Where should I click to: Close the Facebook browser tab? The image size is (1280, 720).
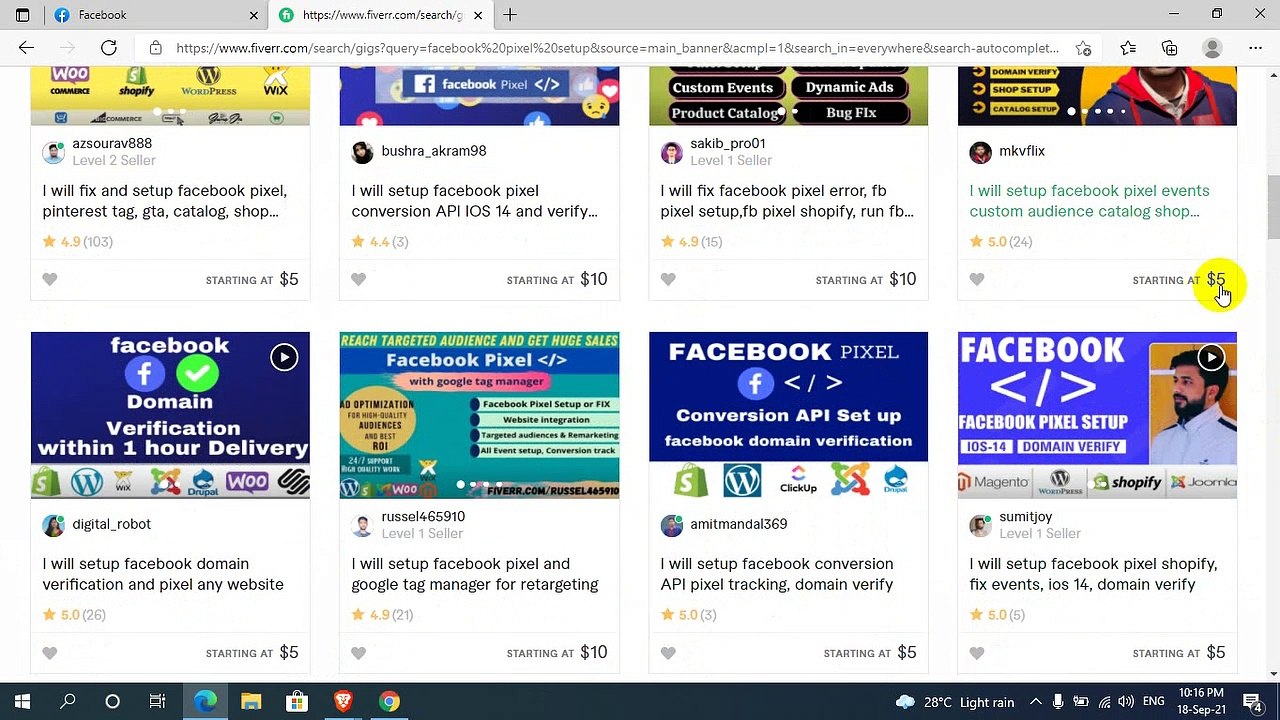(253, 15)
